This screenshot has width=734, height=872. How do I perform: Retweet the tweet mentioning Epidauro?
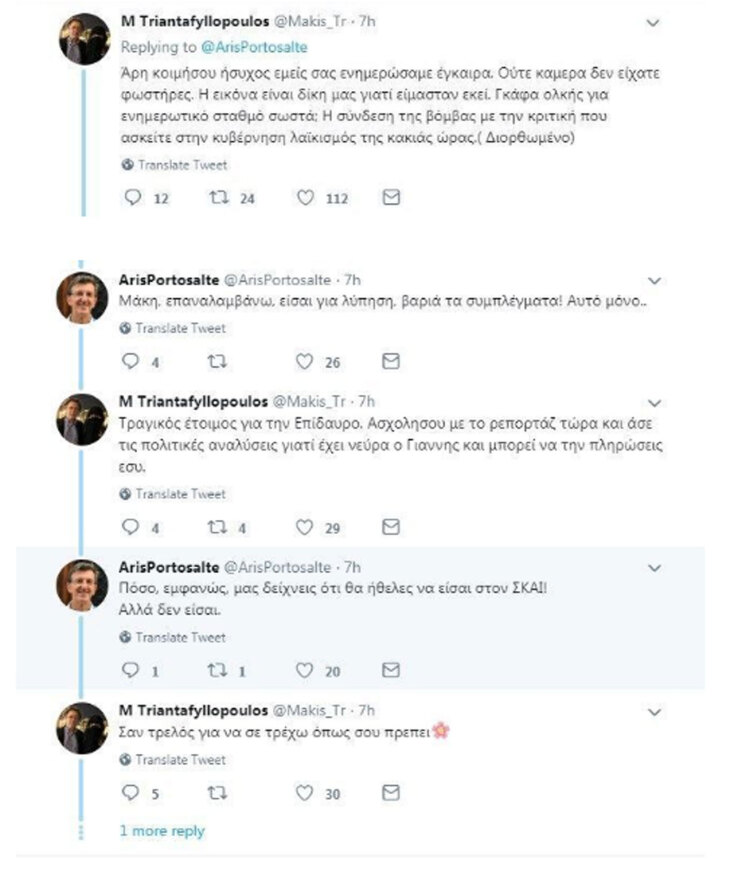[x=216, y=516]
